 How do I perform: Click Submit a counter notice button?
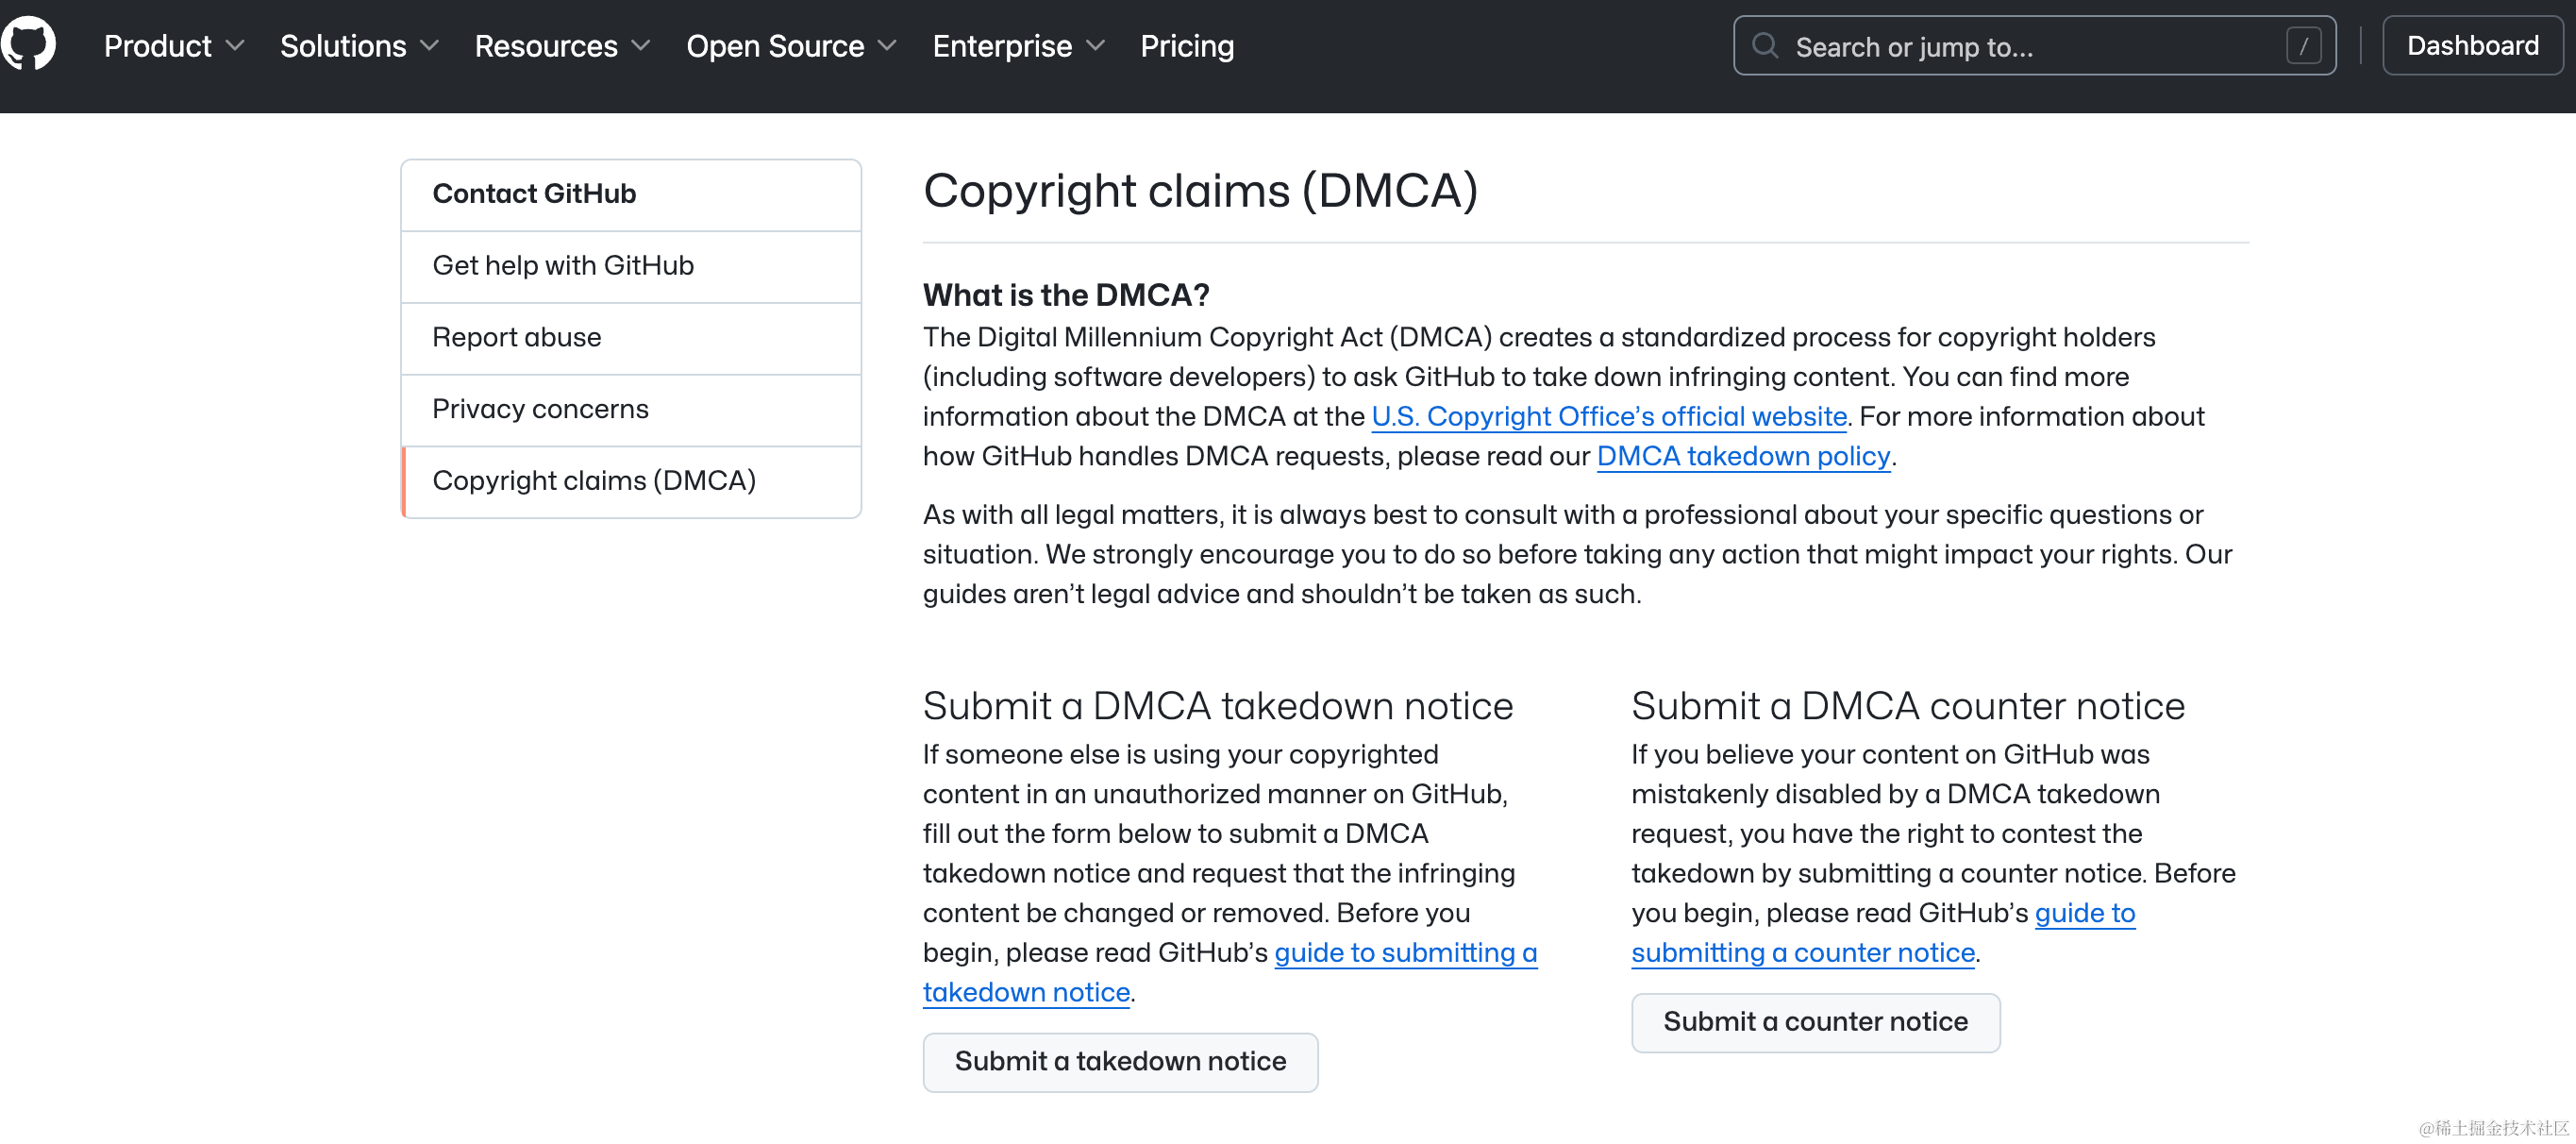pyautogui.click(x=1815, y=1022)
